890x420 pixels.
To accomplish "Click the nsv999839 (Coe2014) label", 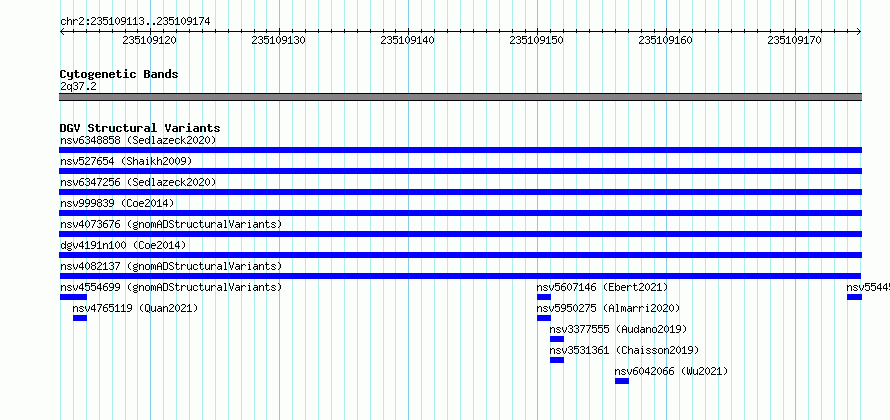I will [x=117, y=203].
